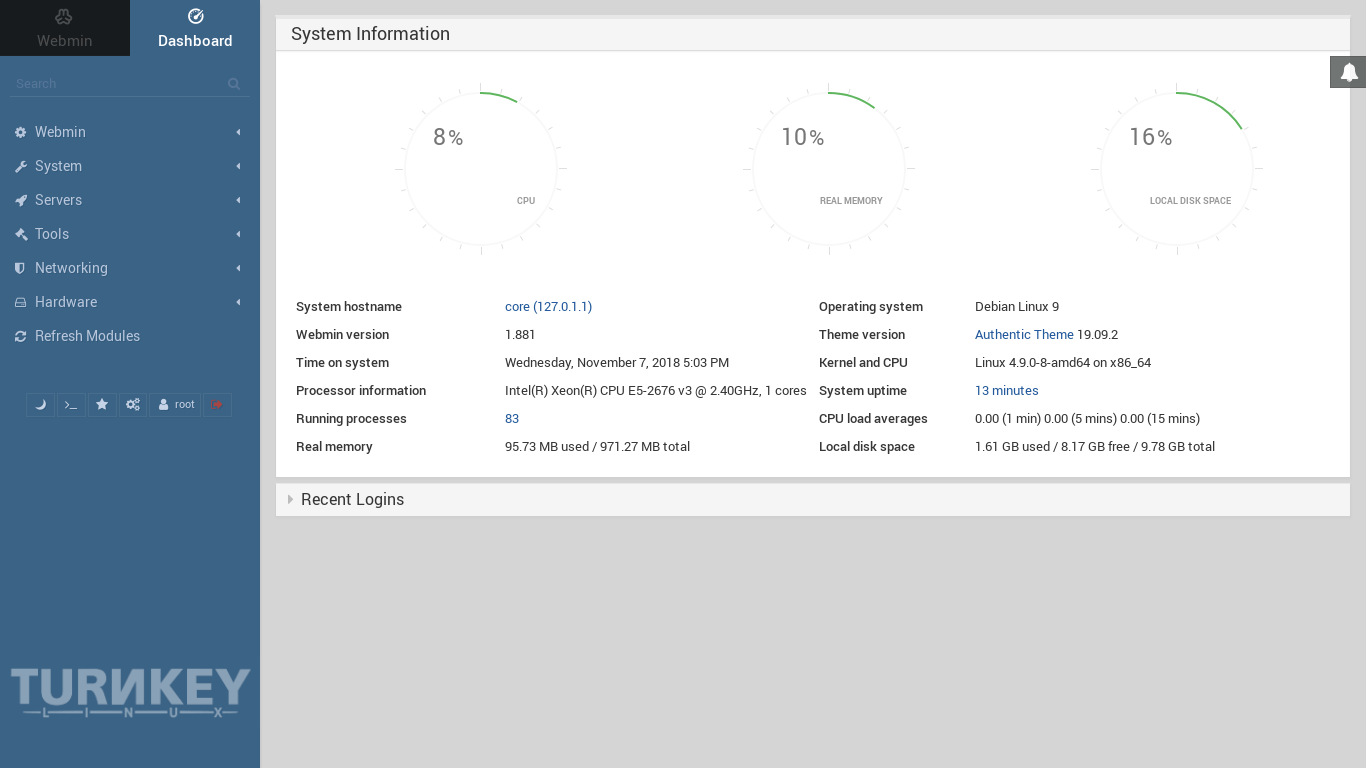Expand the Networking category
The height and width of the screenshot is (768, 1366).
[x=71, y=268]
